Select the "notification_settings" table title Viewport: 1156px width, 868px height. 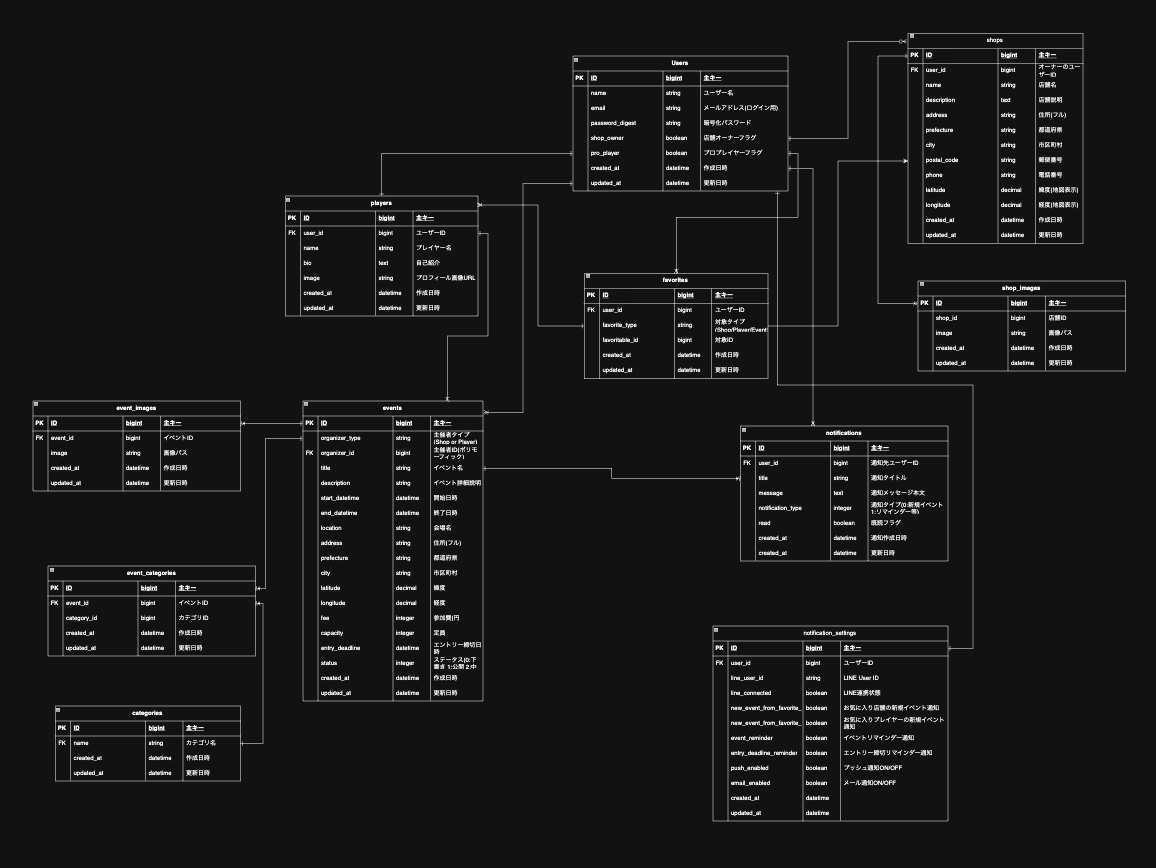[829, 633]
